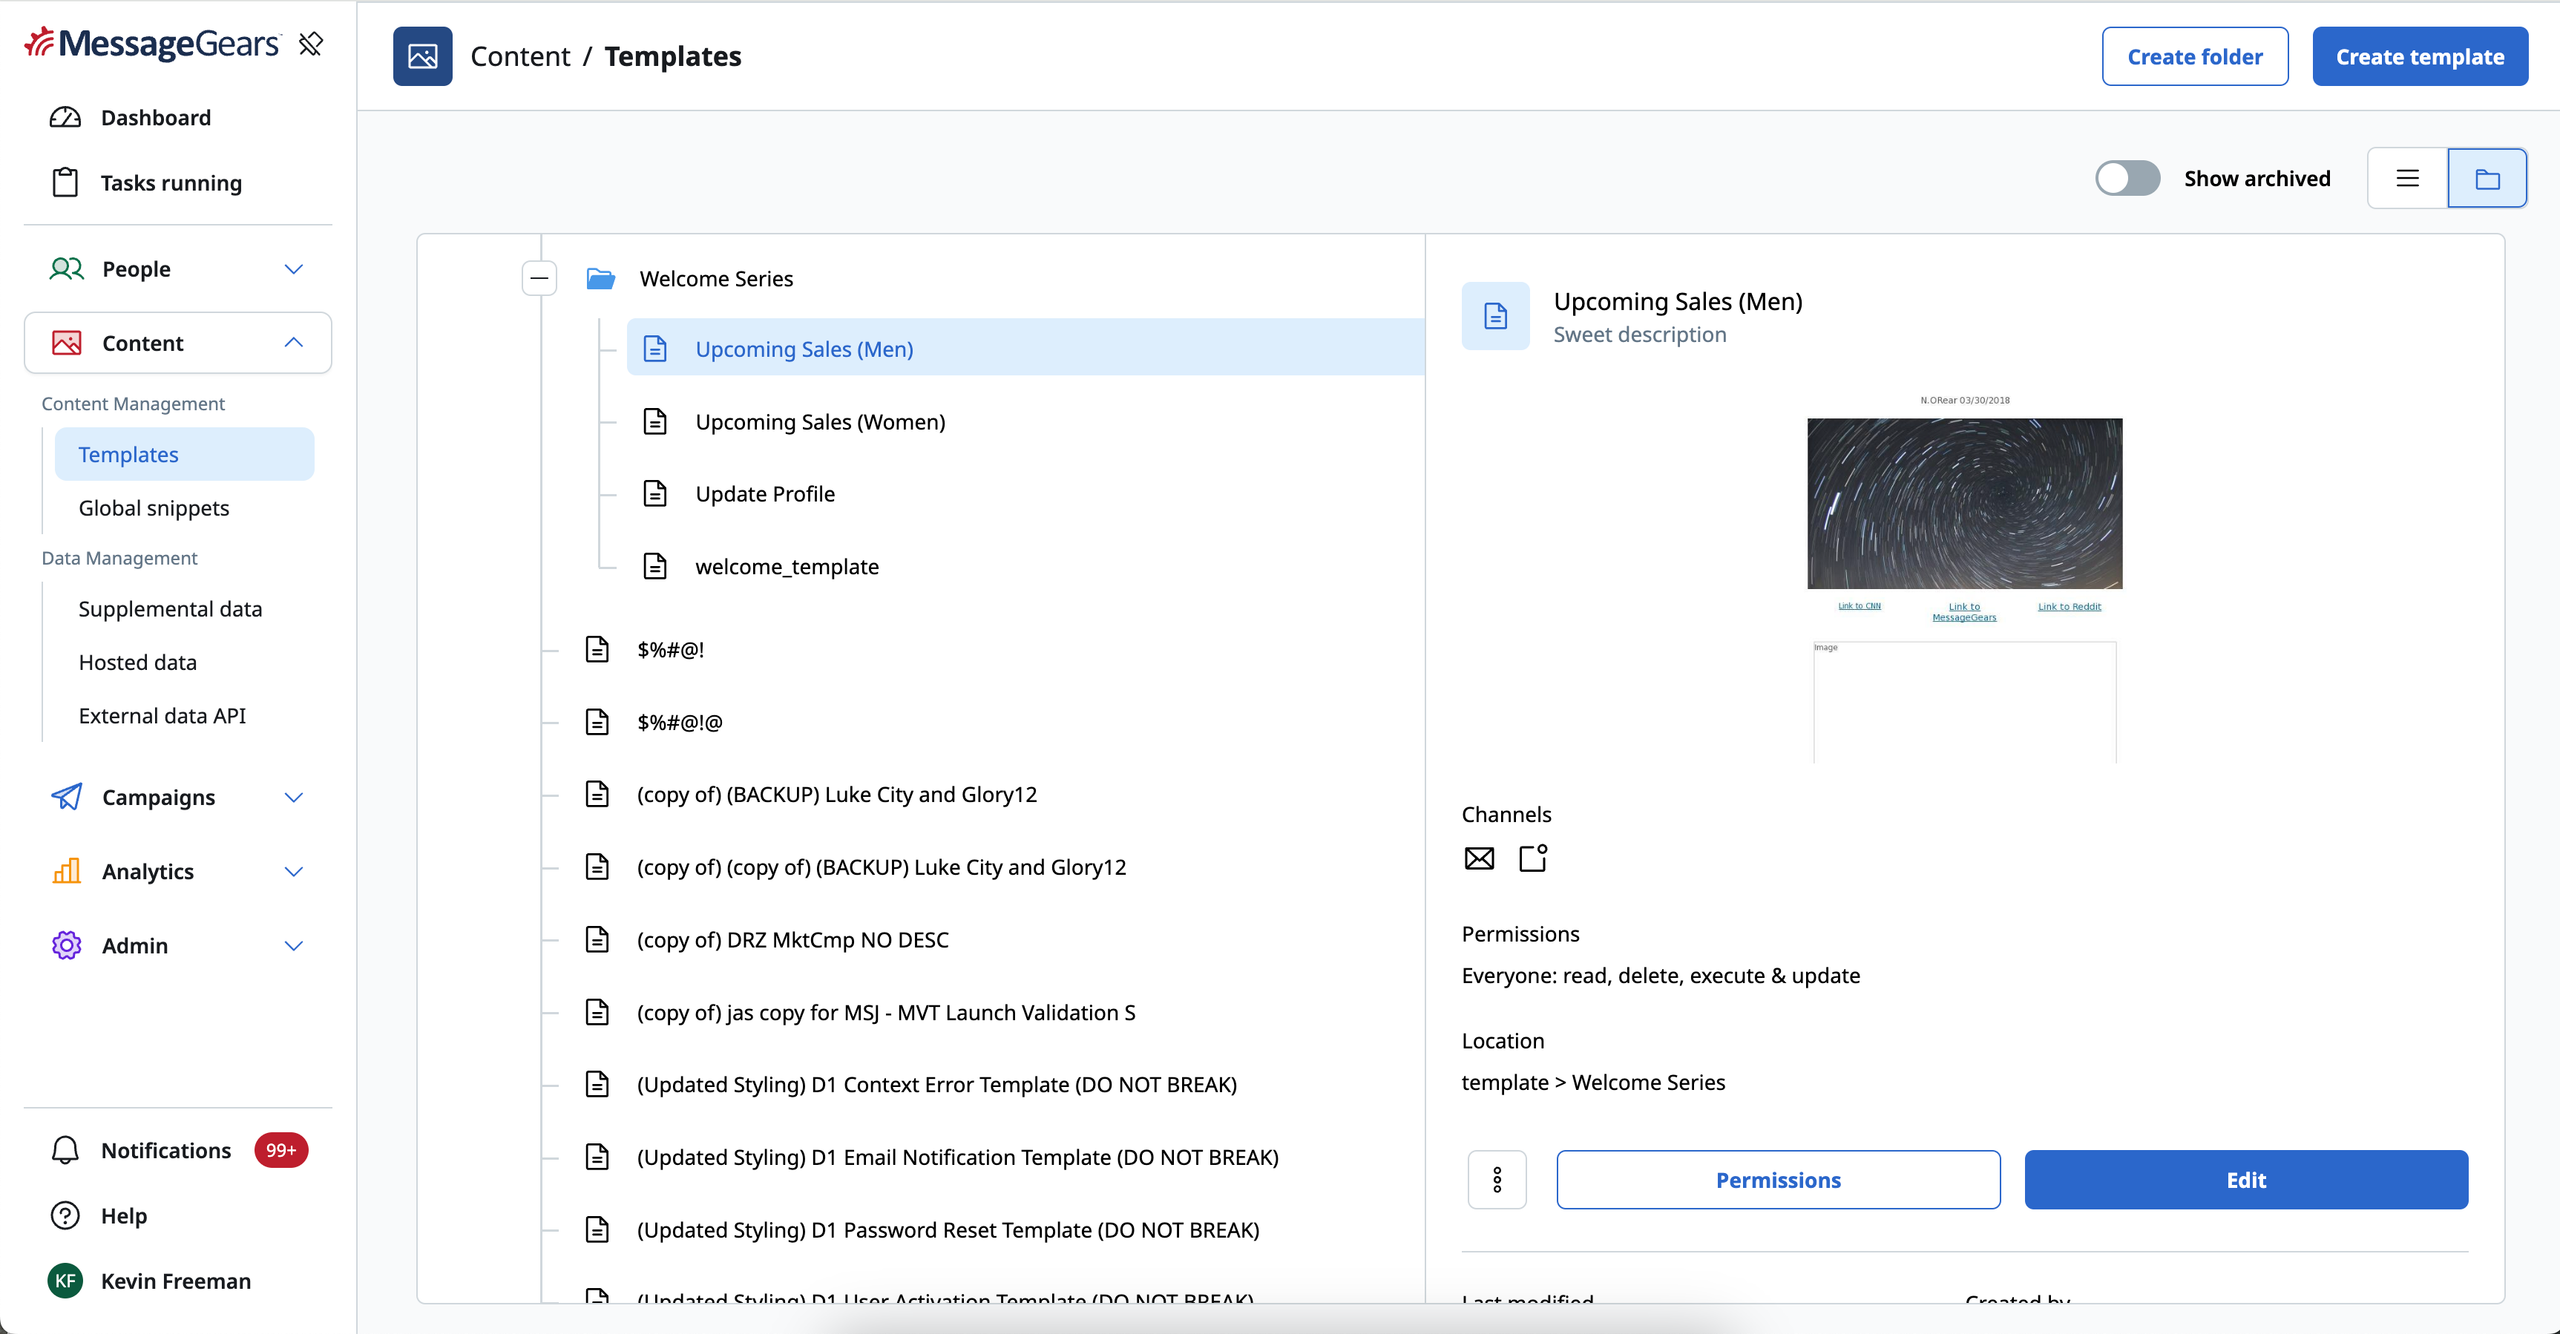Click the Content header image icon
The image size is (2560, 1334).
[x=423, y=56]
